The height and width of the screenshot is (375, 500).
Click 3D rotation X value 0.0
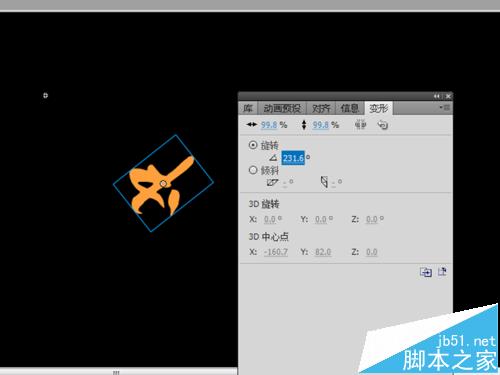(x=270, y=219)
